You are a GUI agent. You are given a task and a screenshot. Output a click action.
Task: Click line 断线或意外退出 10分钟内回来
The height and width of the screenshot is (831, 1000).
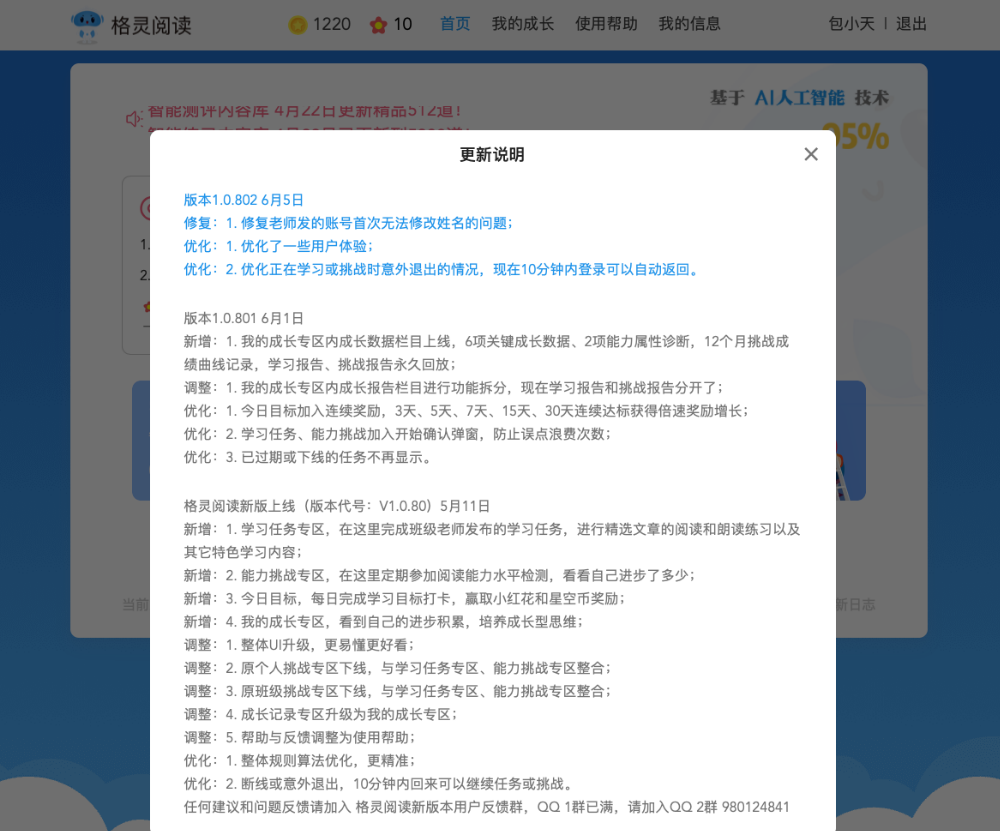[380, 784]
